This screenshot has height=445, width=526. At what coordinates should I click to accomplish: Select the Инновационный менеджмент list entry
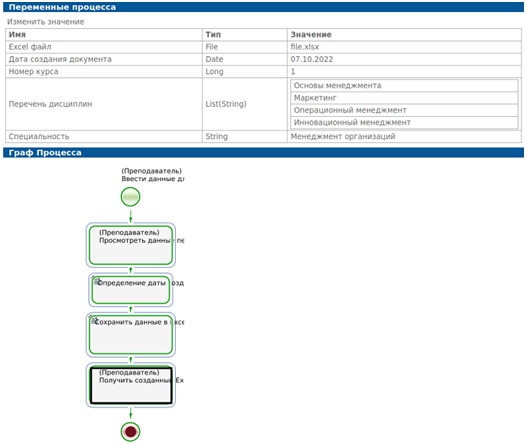(x=404, y=122)
